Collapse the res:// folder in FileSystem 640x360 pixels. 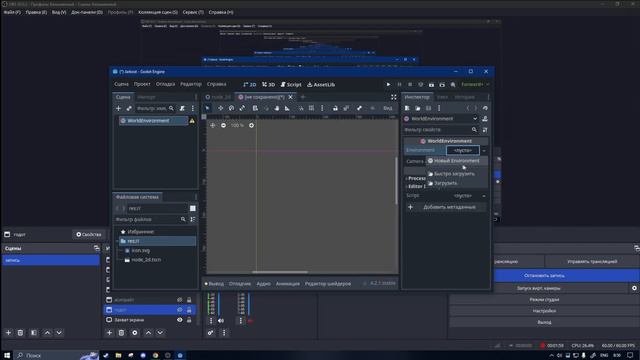[118, 241]
